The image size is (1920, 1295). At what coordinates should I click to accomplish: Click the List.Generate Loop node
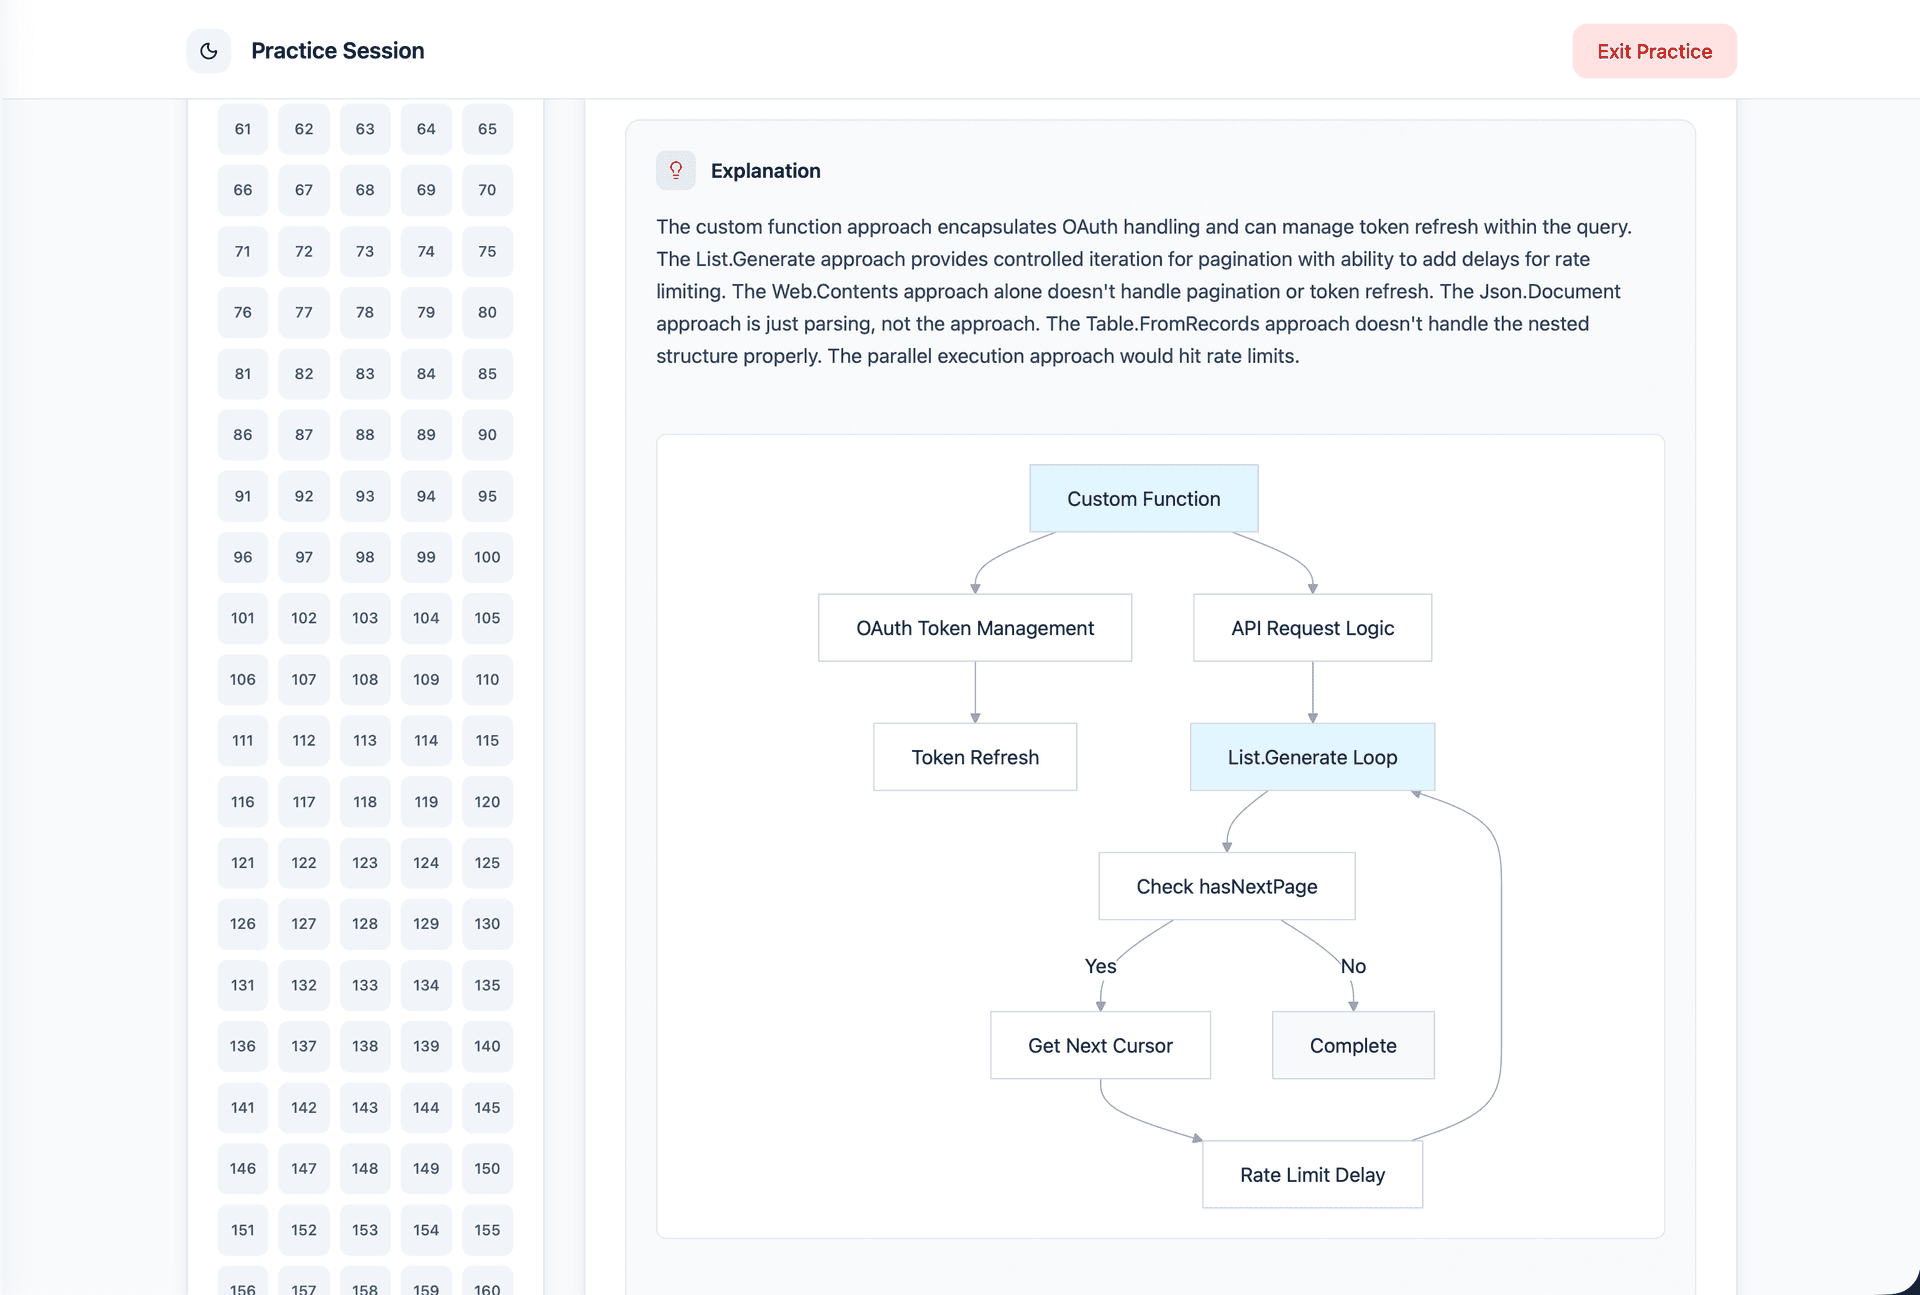(1312, 757)
